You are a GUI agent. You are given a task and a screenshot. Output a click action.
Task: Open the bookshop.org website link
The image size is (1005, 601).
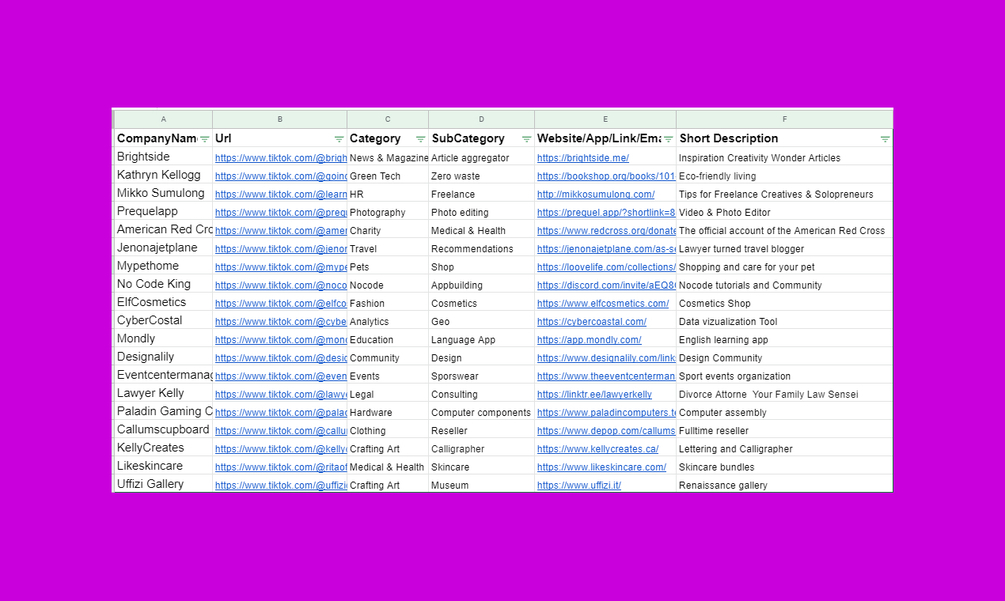click(x=606, y=176)
